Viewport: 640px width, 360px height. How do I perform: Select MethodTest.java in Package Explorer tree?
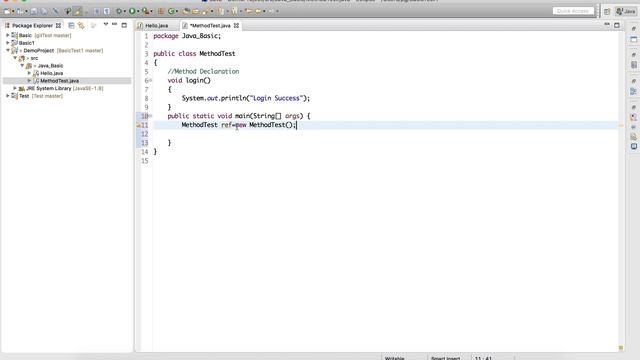60,81
